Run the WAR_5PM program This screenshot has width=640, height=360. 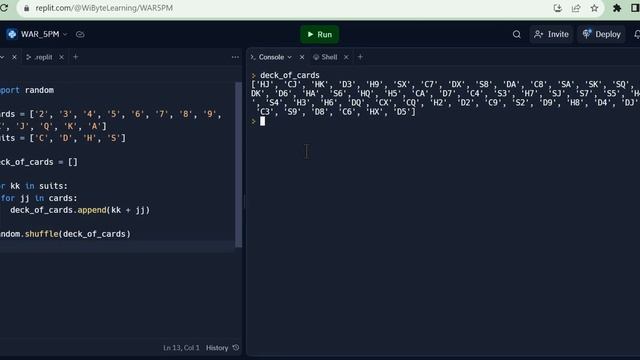click(x=319, y=34)
